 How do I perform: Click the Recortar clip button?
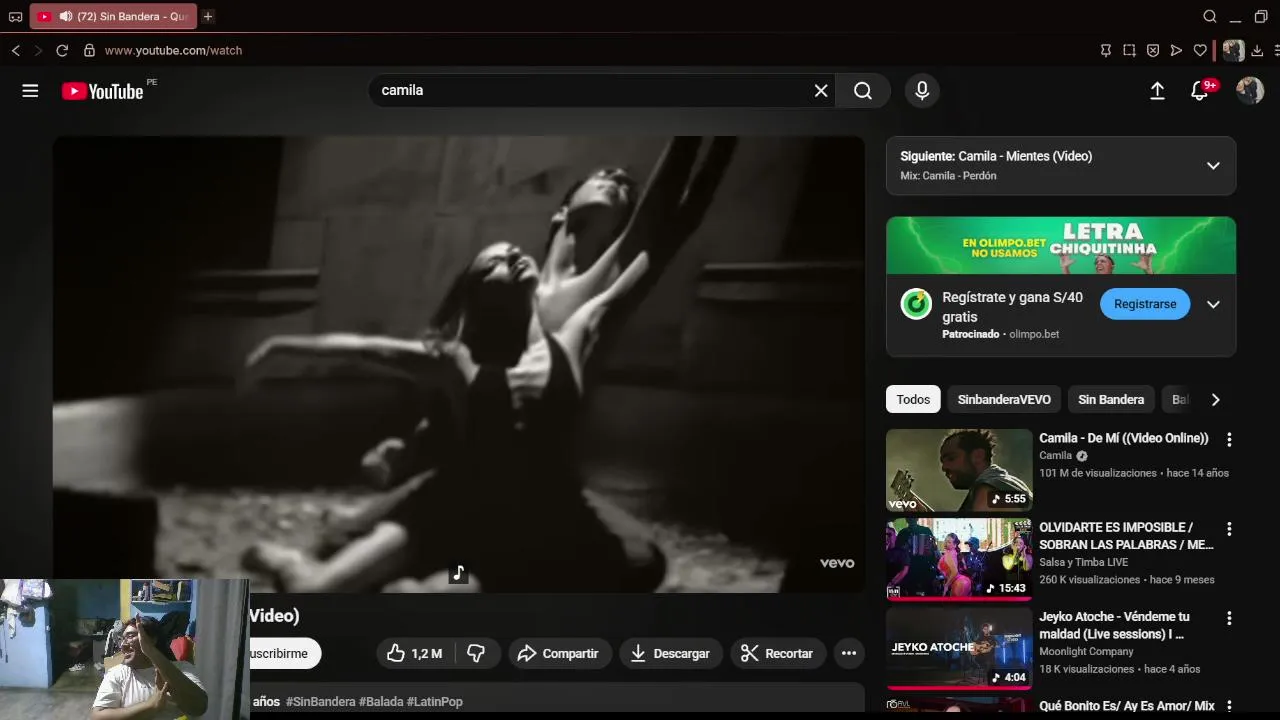tap(778, 653)
